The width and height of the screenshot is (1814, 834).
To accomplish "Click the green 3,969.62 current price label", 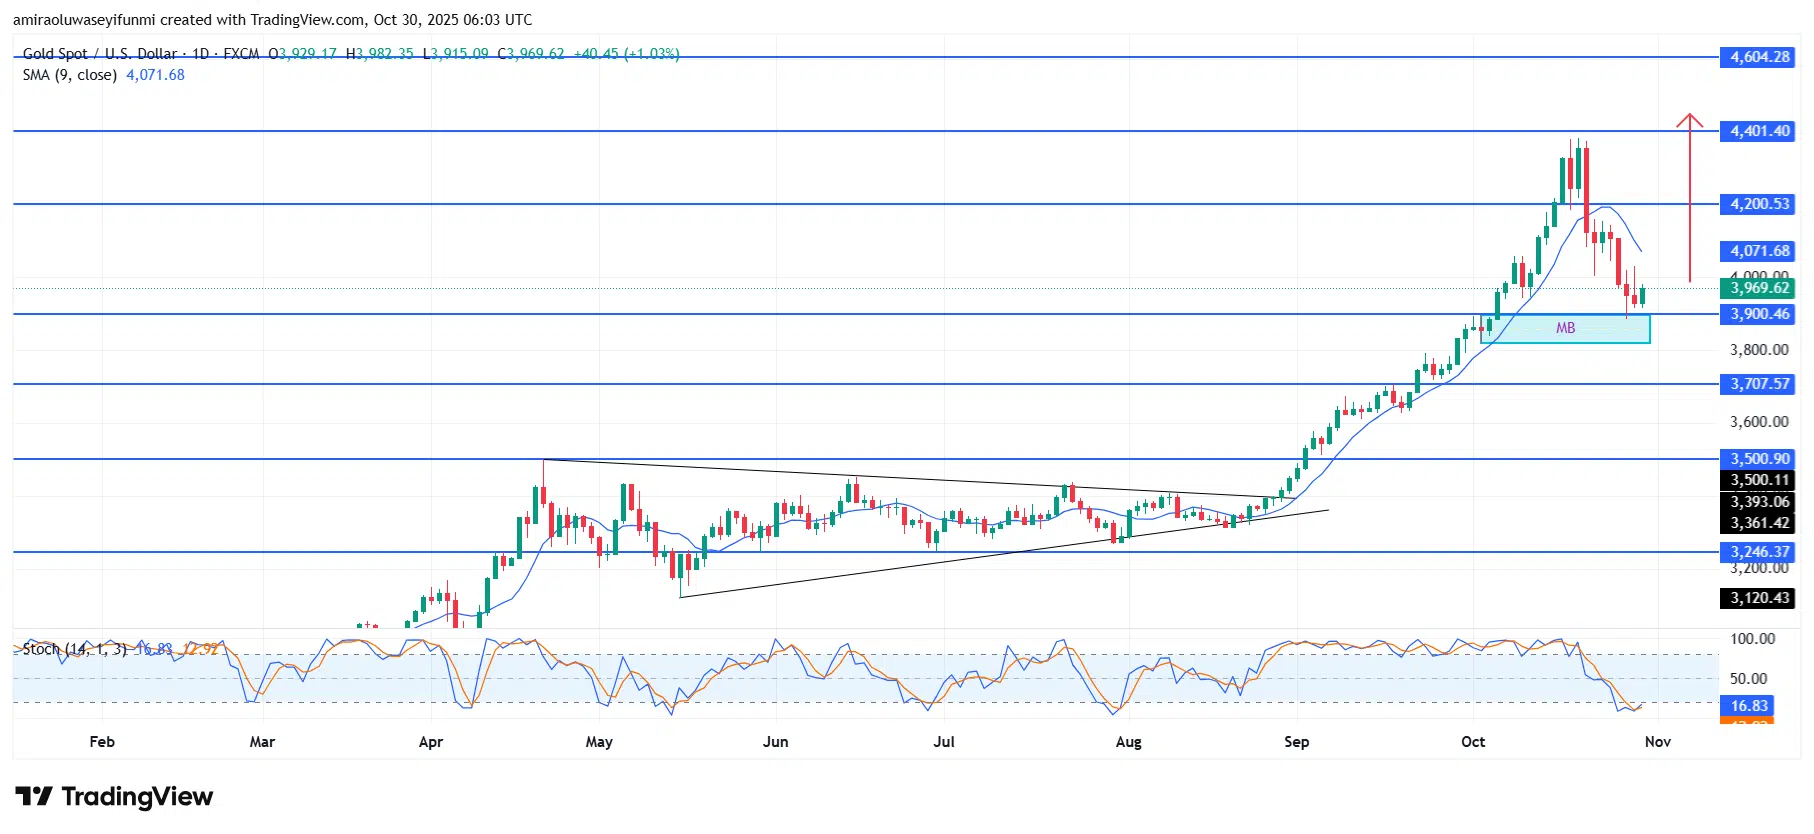I will pyautogui.click(x=1759, y=288).
